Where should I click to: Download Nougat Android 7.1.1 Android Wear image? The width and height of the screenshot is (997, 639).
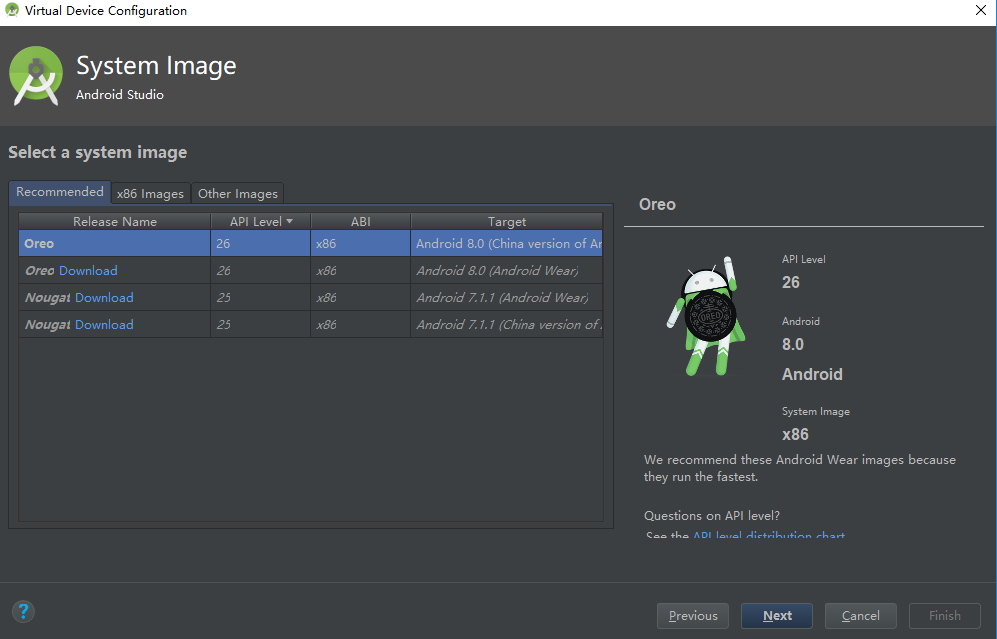point(104,298)
